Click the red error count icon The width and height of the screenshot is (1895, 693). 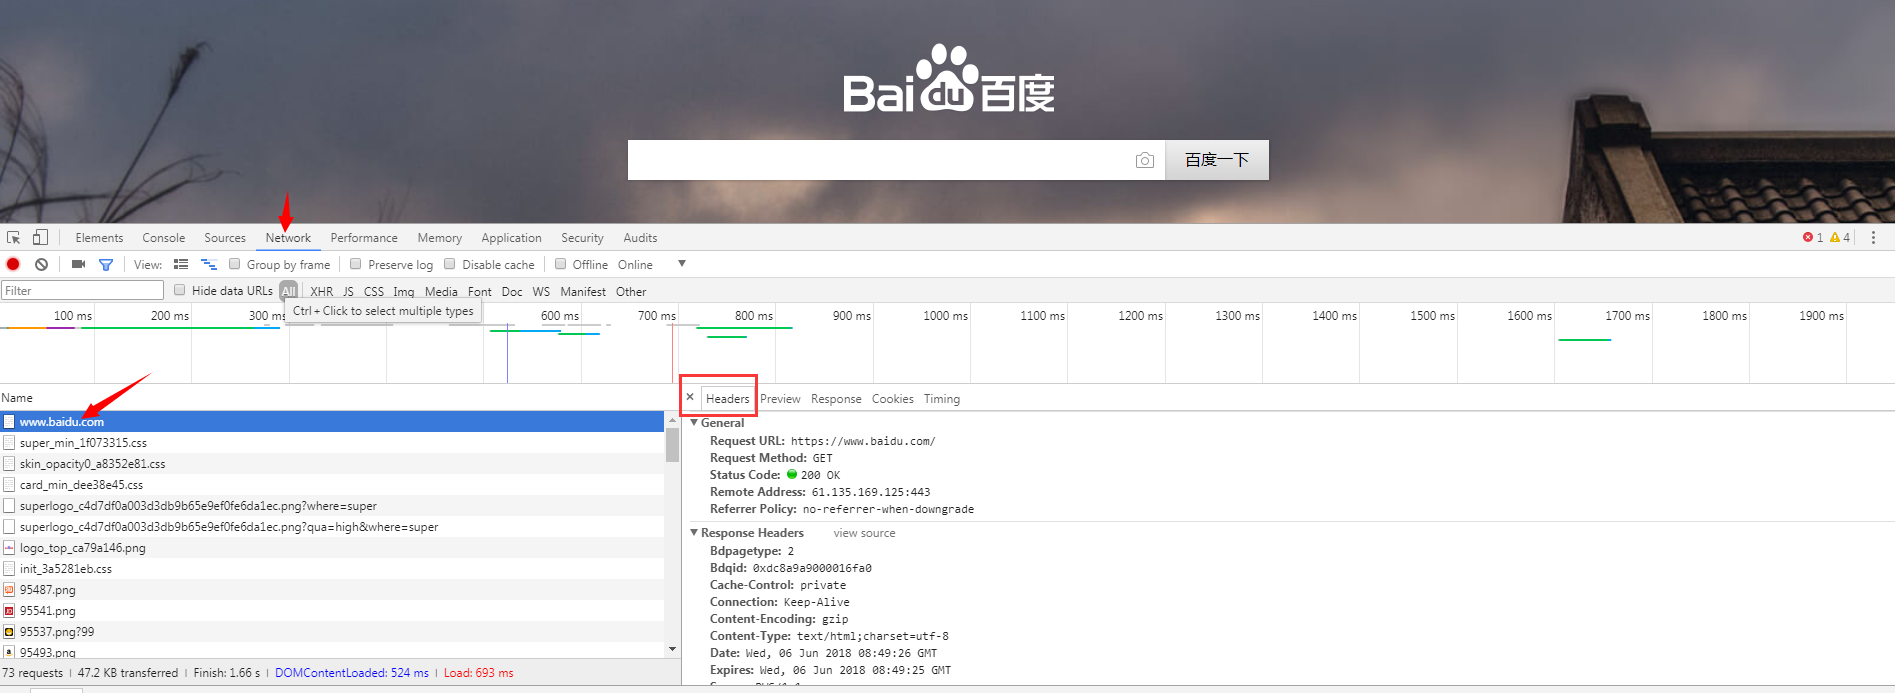tap(1808, 238)
